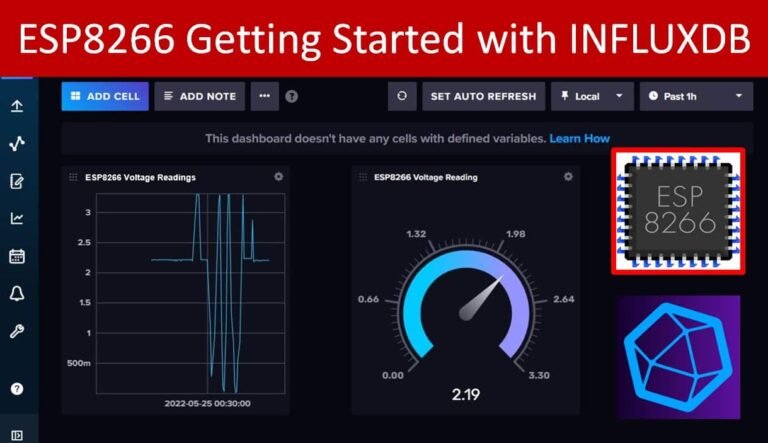Open Notebooks in the sidebar
Image resolution: width=768 pixels, height=443 pixels.
[x=17, y=181]
